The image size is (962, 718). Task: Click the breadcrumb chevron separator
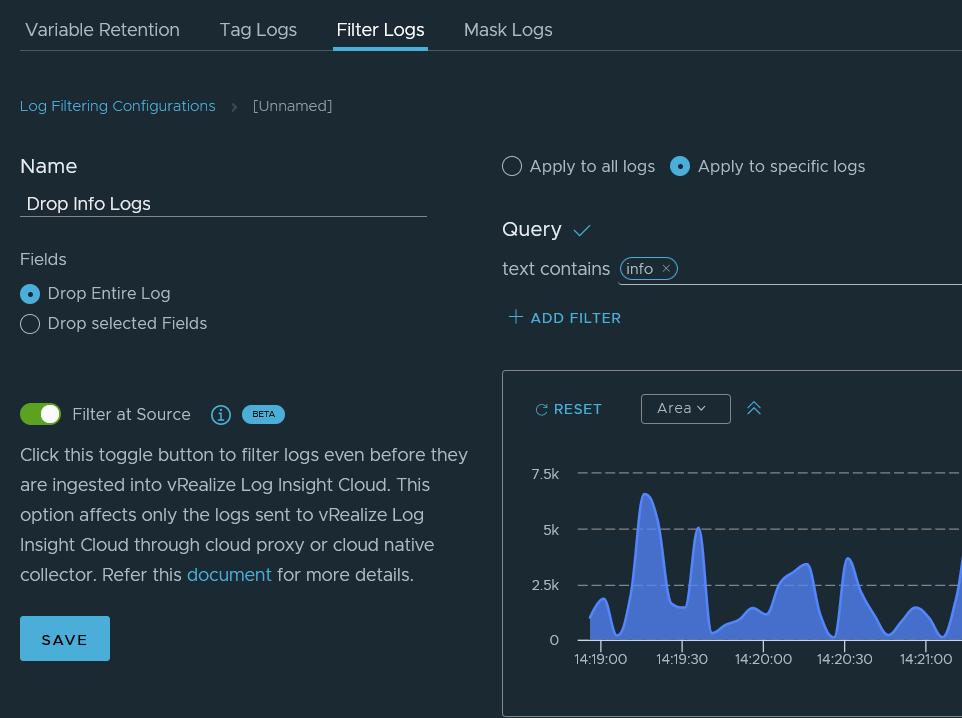(234, 107)
